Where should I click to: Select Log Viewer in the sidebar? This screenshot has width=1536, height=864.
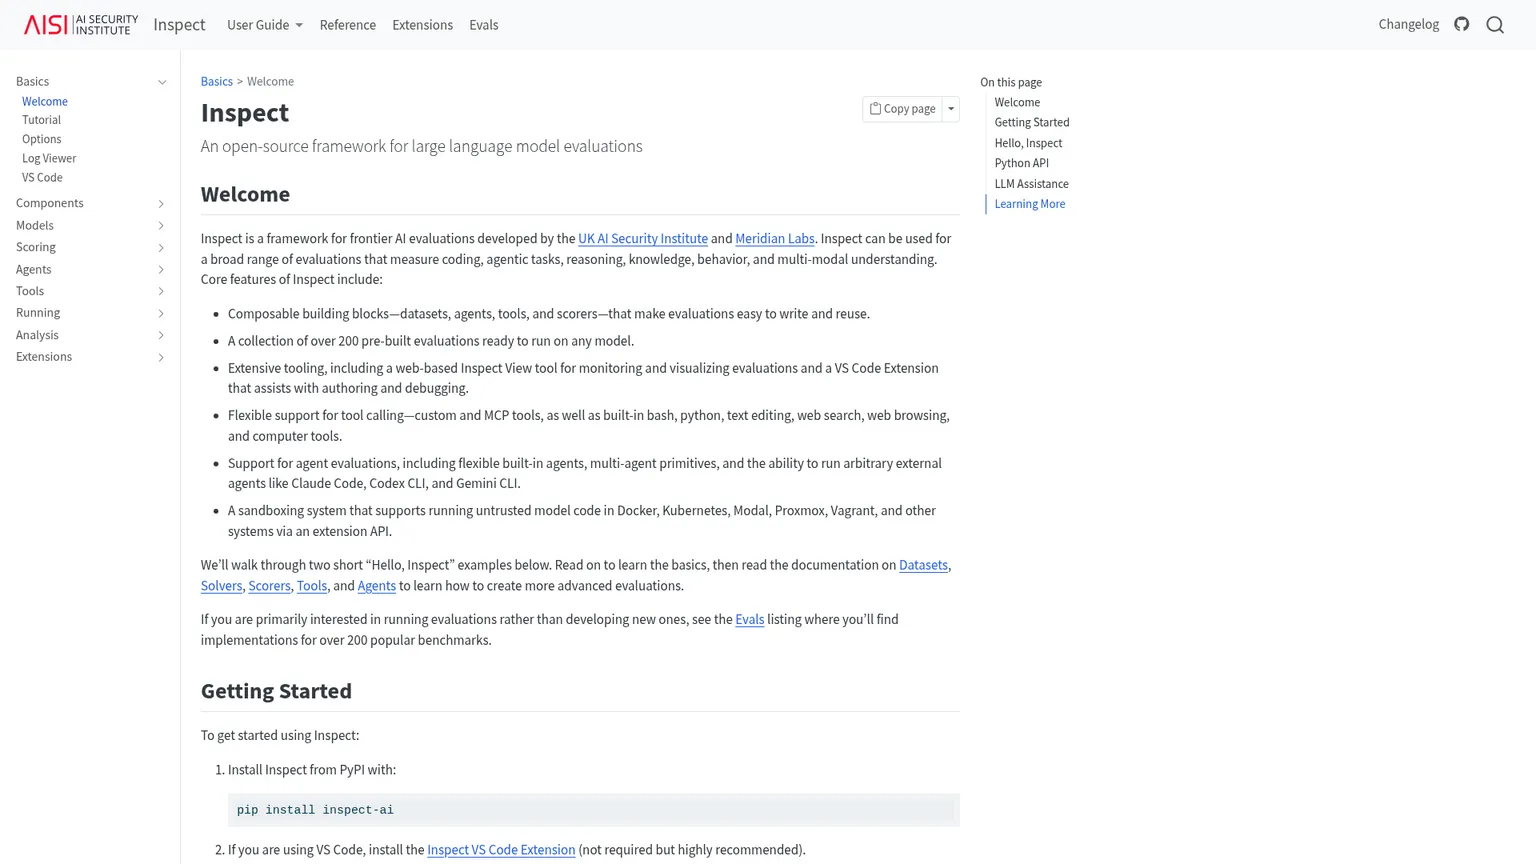49,158
